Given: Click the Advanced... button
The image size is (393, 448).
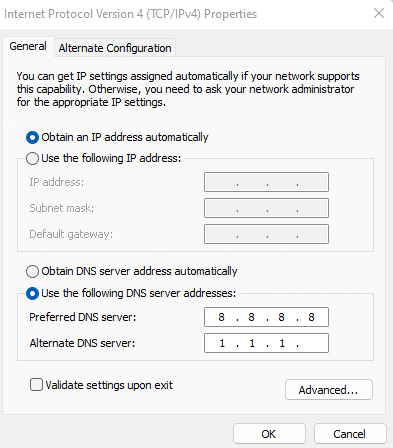Looking at the screenshot, I should [329, 389].
